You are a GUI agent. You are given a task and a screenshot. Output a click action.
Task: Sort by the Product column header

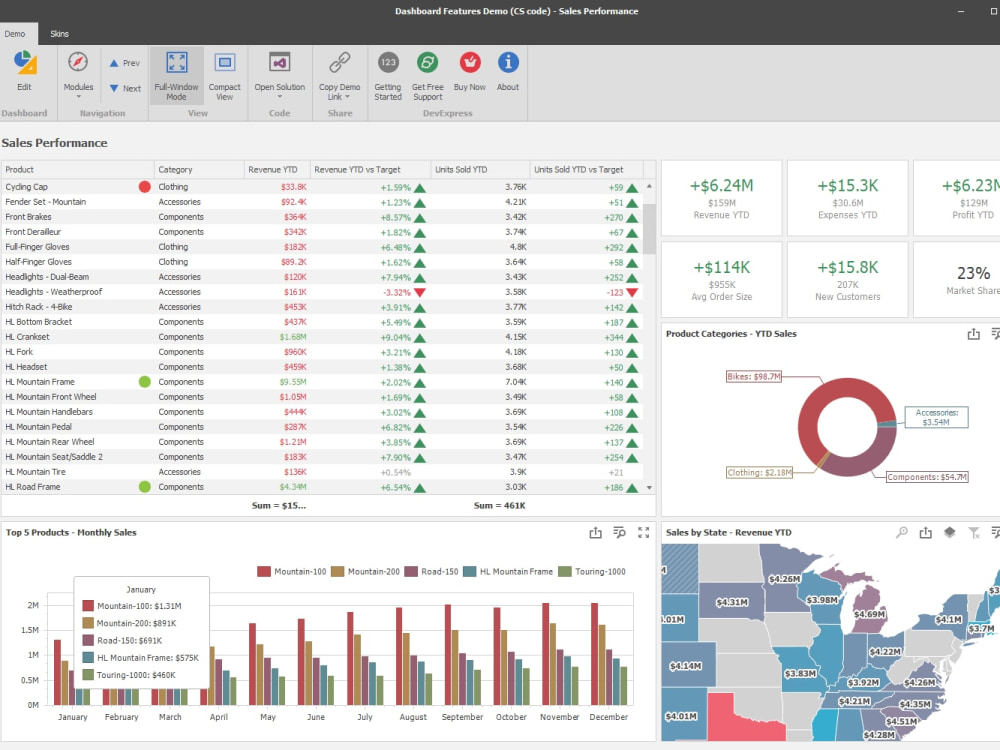[77, 170]
